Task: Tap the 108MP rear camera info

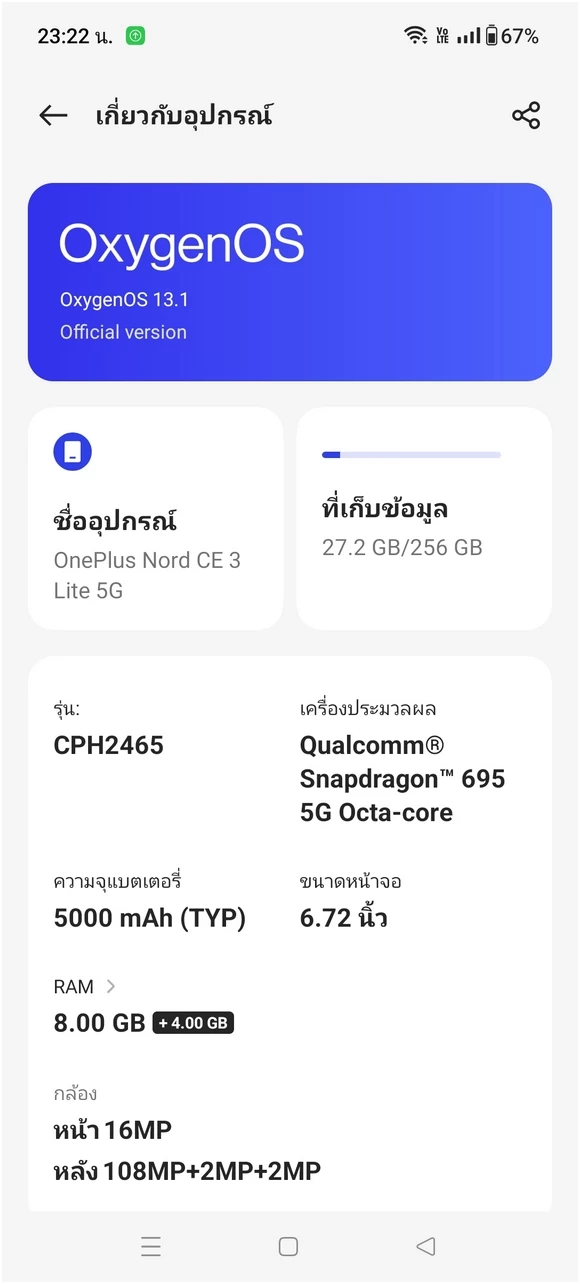Action: click(187, 1171)
